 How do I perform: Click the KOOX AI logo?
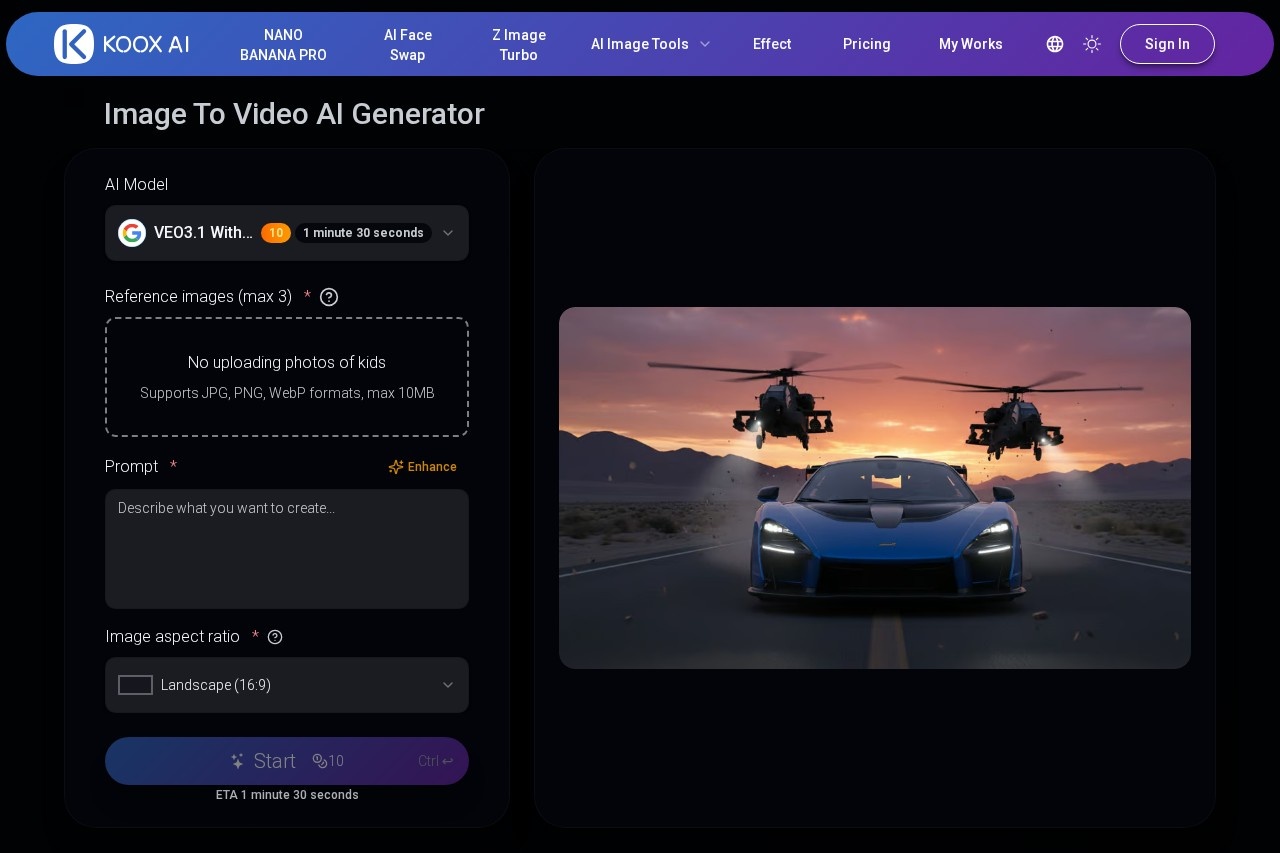[x=120, y=44]
